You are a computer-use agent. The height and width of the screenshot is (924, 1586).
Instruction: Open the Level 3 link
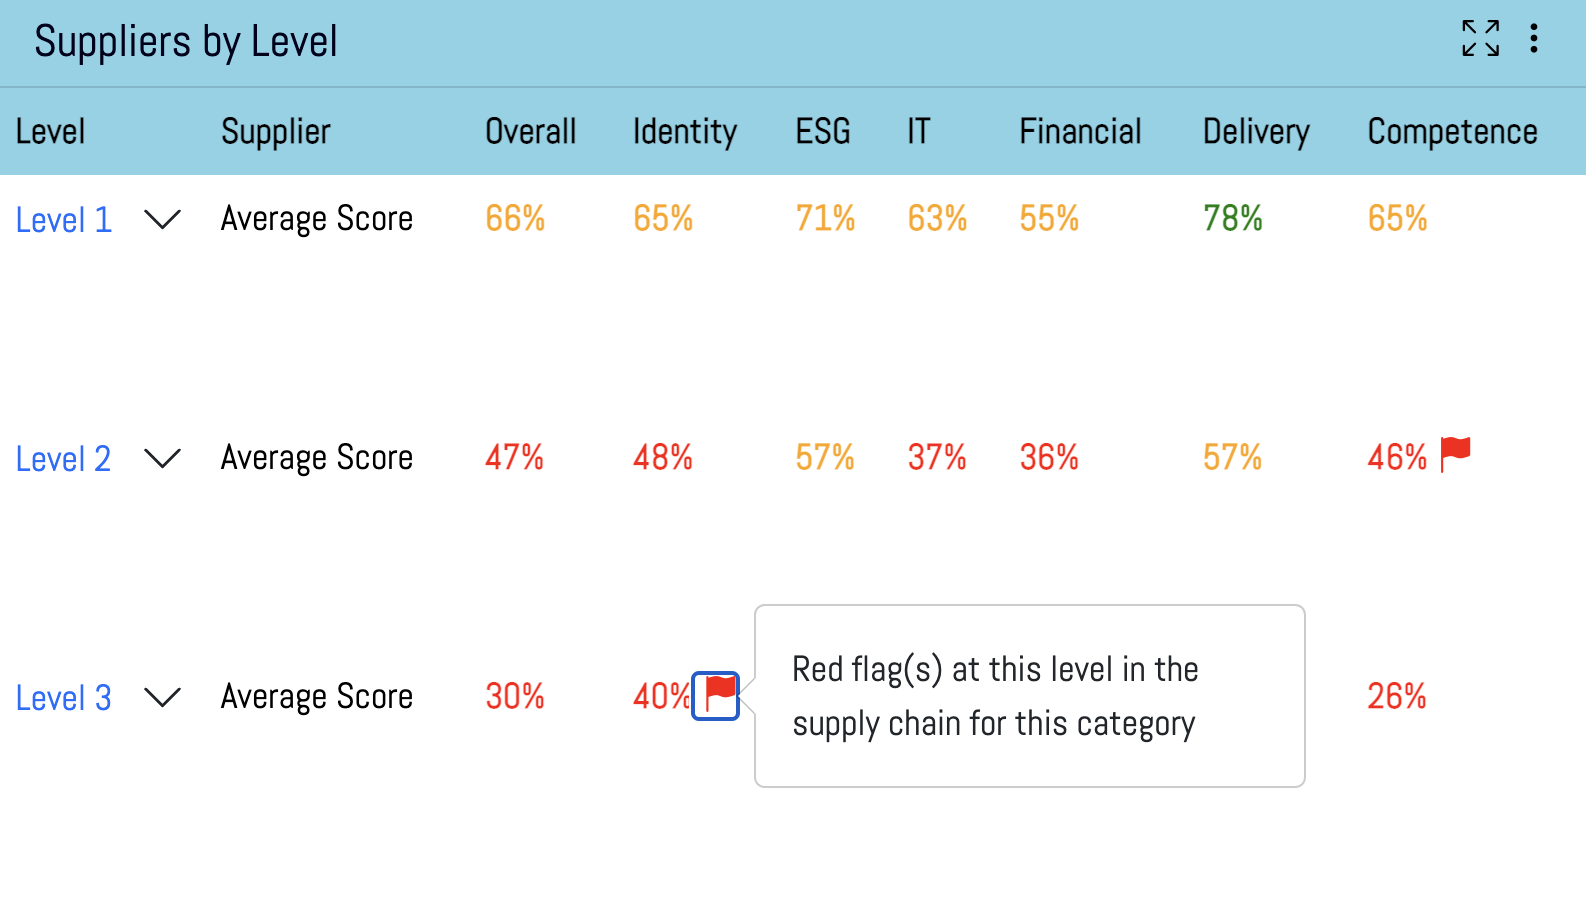(63, 698)
